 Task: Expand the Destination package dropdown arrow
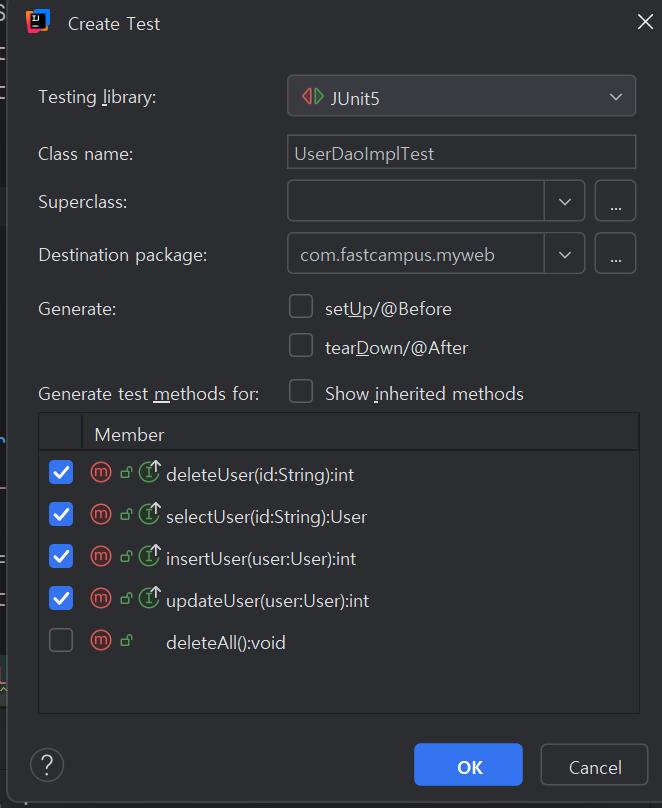(x=565, y=254)
